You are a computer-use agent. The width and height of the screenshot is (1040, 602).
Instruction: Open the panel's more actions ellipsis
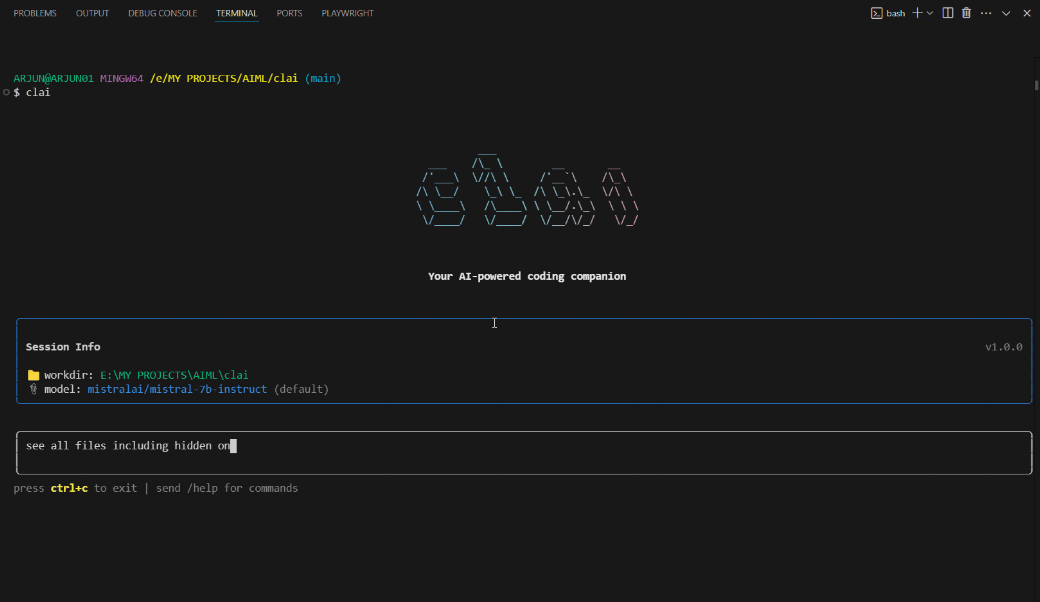[986, 13]
